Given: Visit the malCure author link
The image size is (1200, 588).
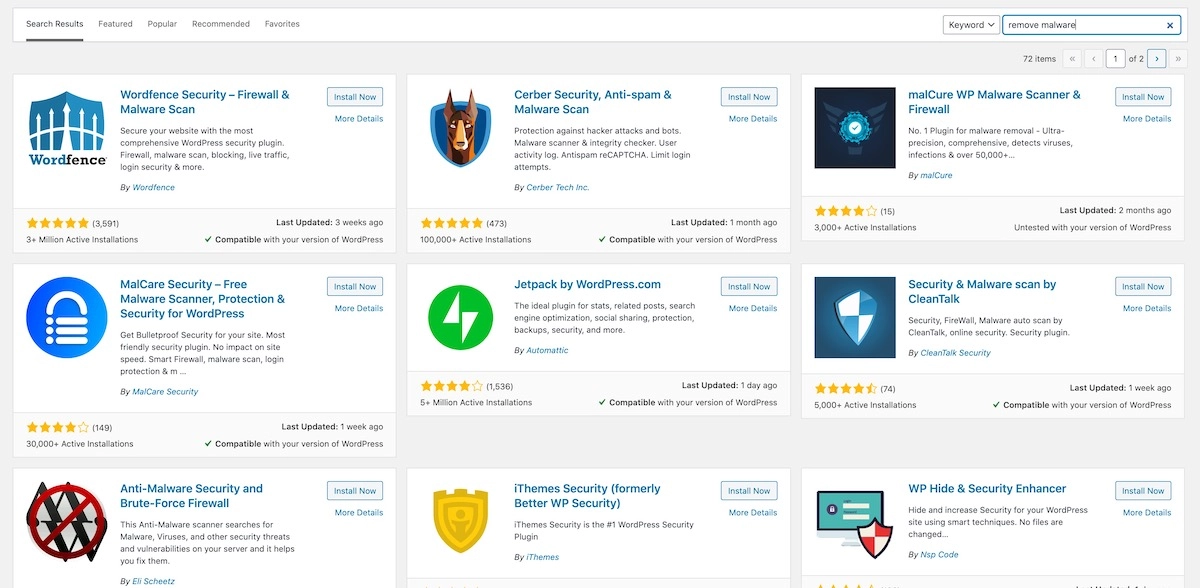Looking at the screenshot, I should [936, 176].
